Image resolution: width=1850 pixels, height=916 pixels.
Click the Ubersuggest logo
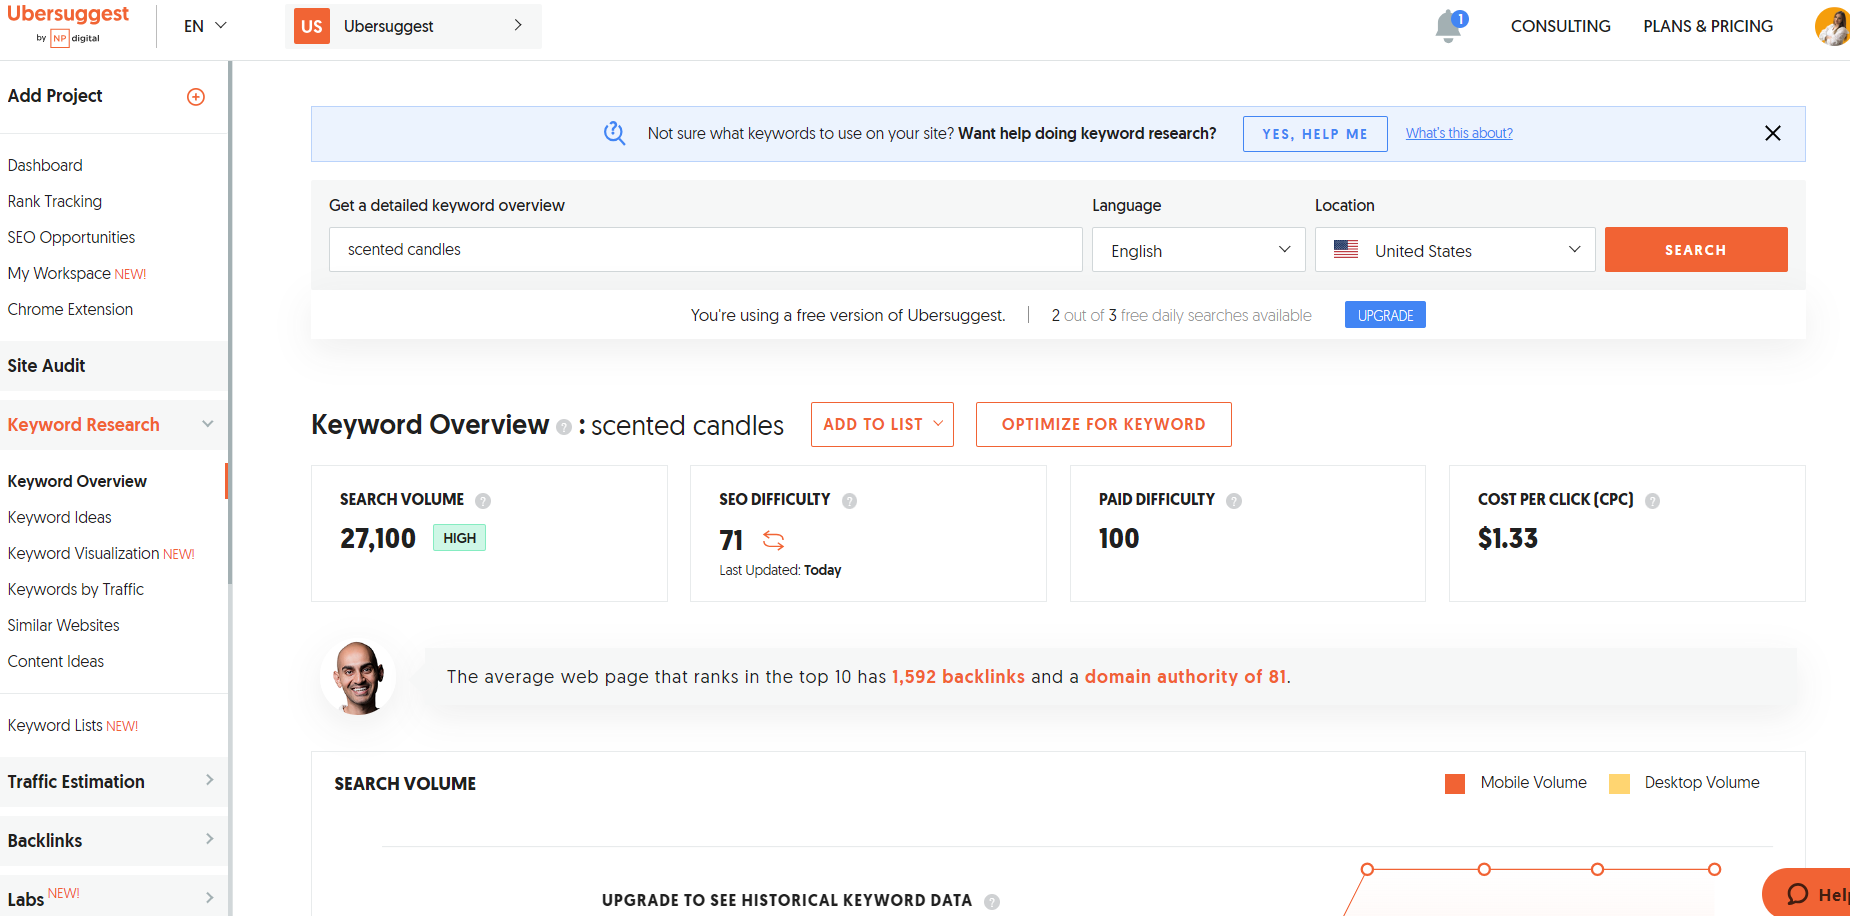(68, 24)
